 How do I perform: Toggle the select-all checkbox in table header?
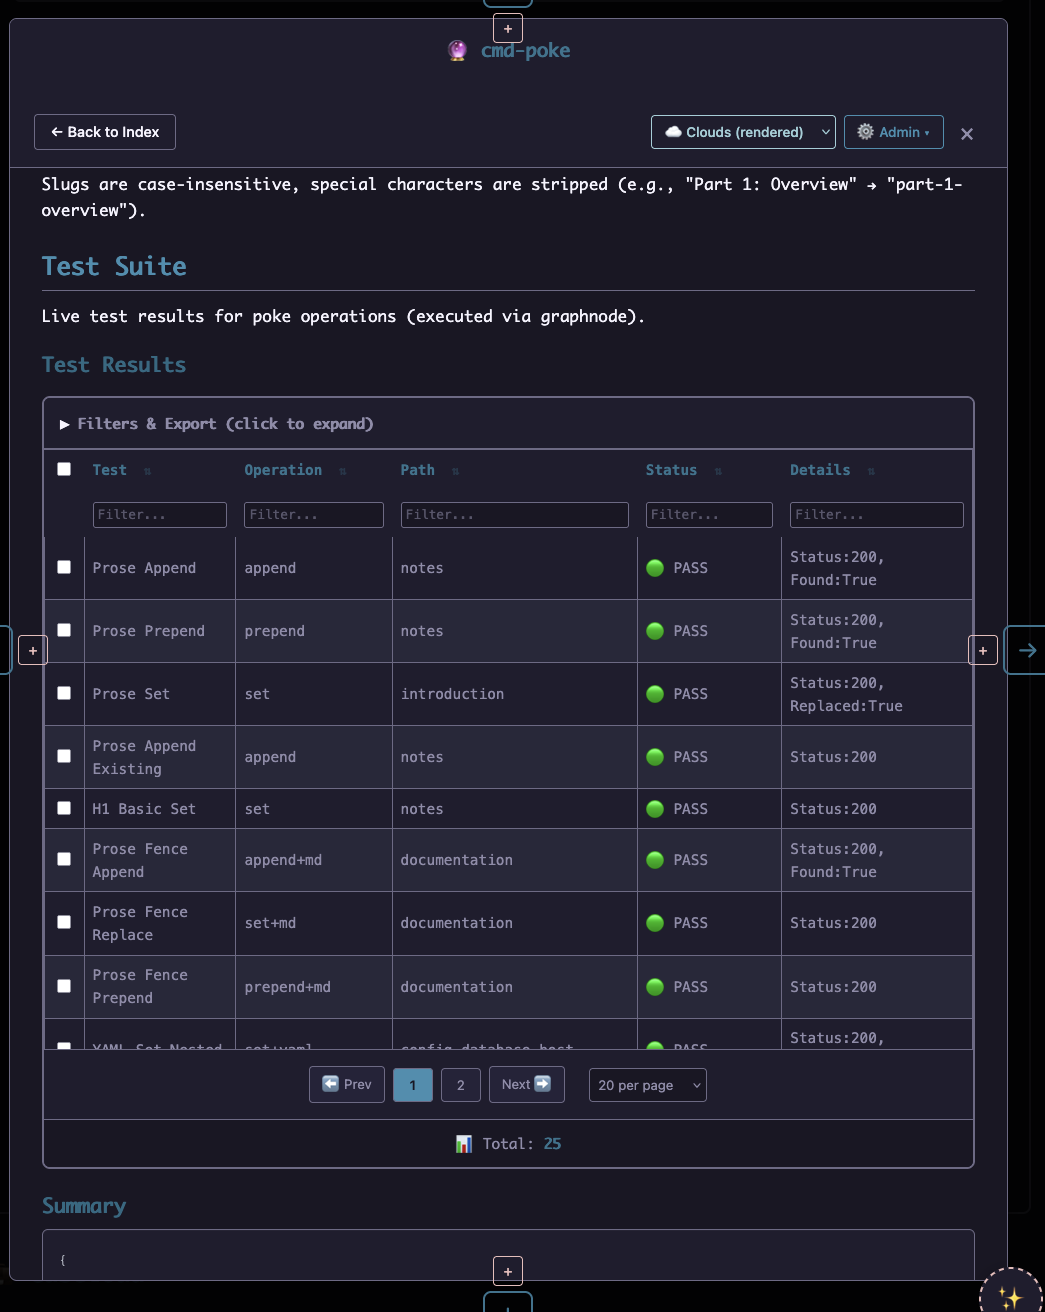coord(64,469)
